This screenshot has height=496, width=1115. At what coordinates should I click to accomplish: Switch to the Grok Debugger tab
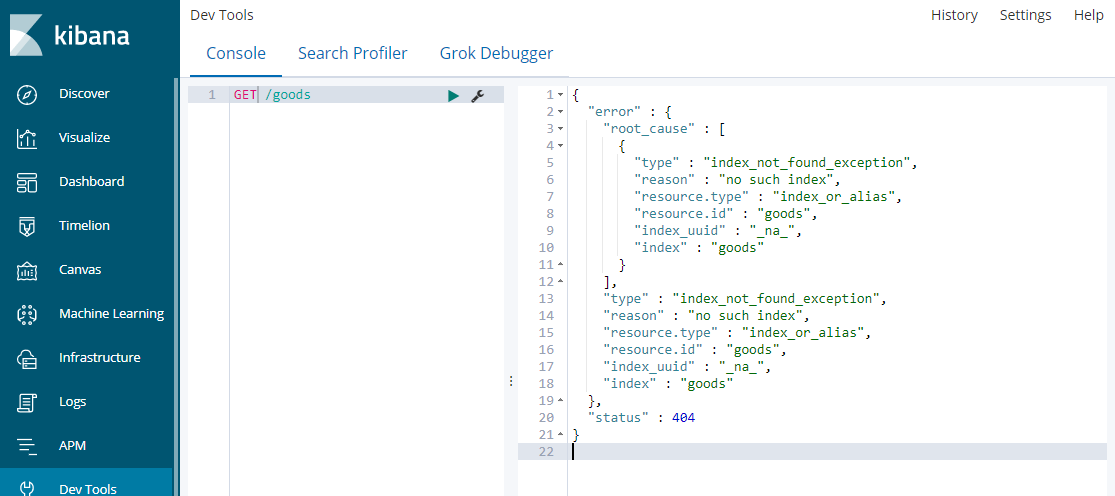(496, 53)
